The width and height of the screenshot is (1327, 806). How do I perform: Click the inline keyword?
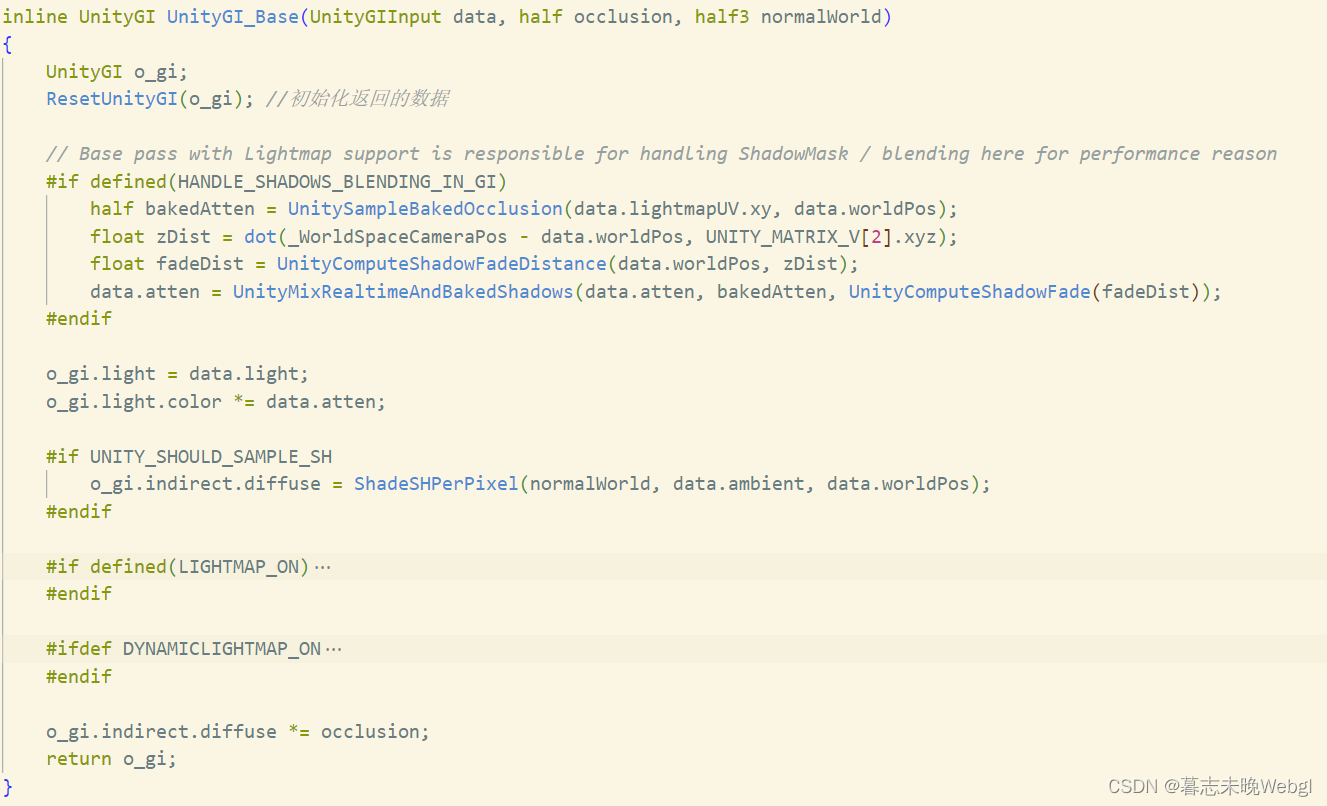[35, 17]
